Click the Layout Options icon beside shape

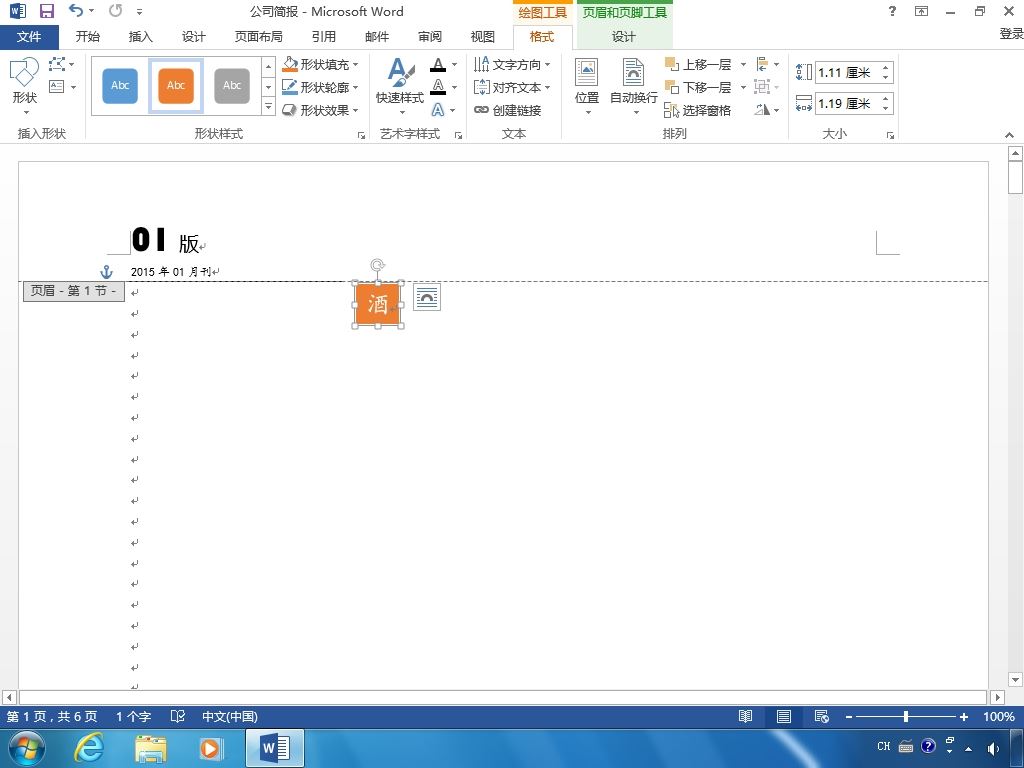pyautogui.click(x=427, y=297)
